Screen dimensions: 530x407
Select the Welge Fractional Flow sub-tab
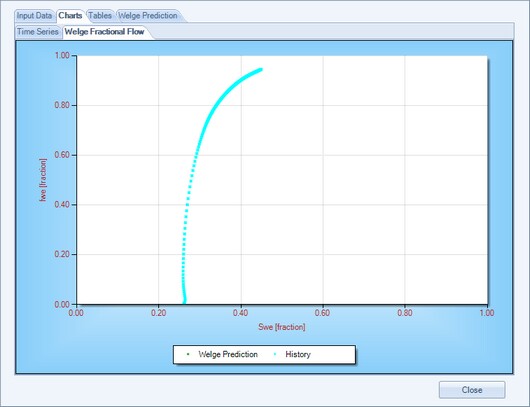pyautogui.click(x=104, y=32)
